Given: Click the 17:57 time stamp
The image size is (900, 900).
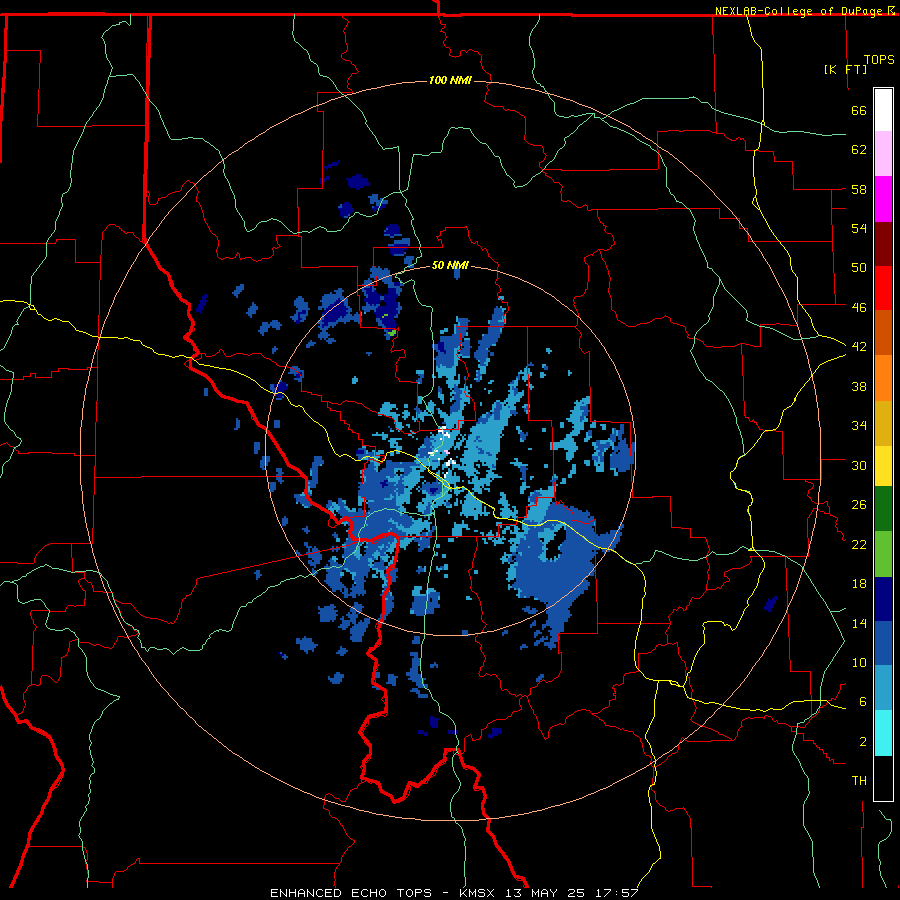Looking at the screenshot, I should pos(618,893).
